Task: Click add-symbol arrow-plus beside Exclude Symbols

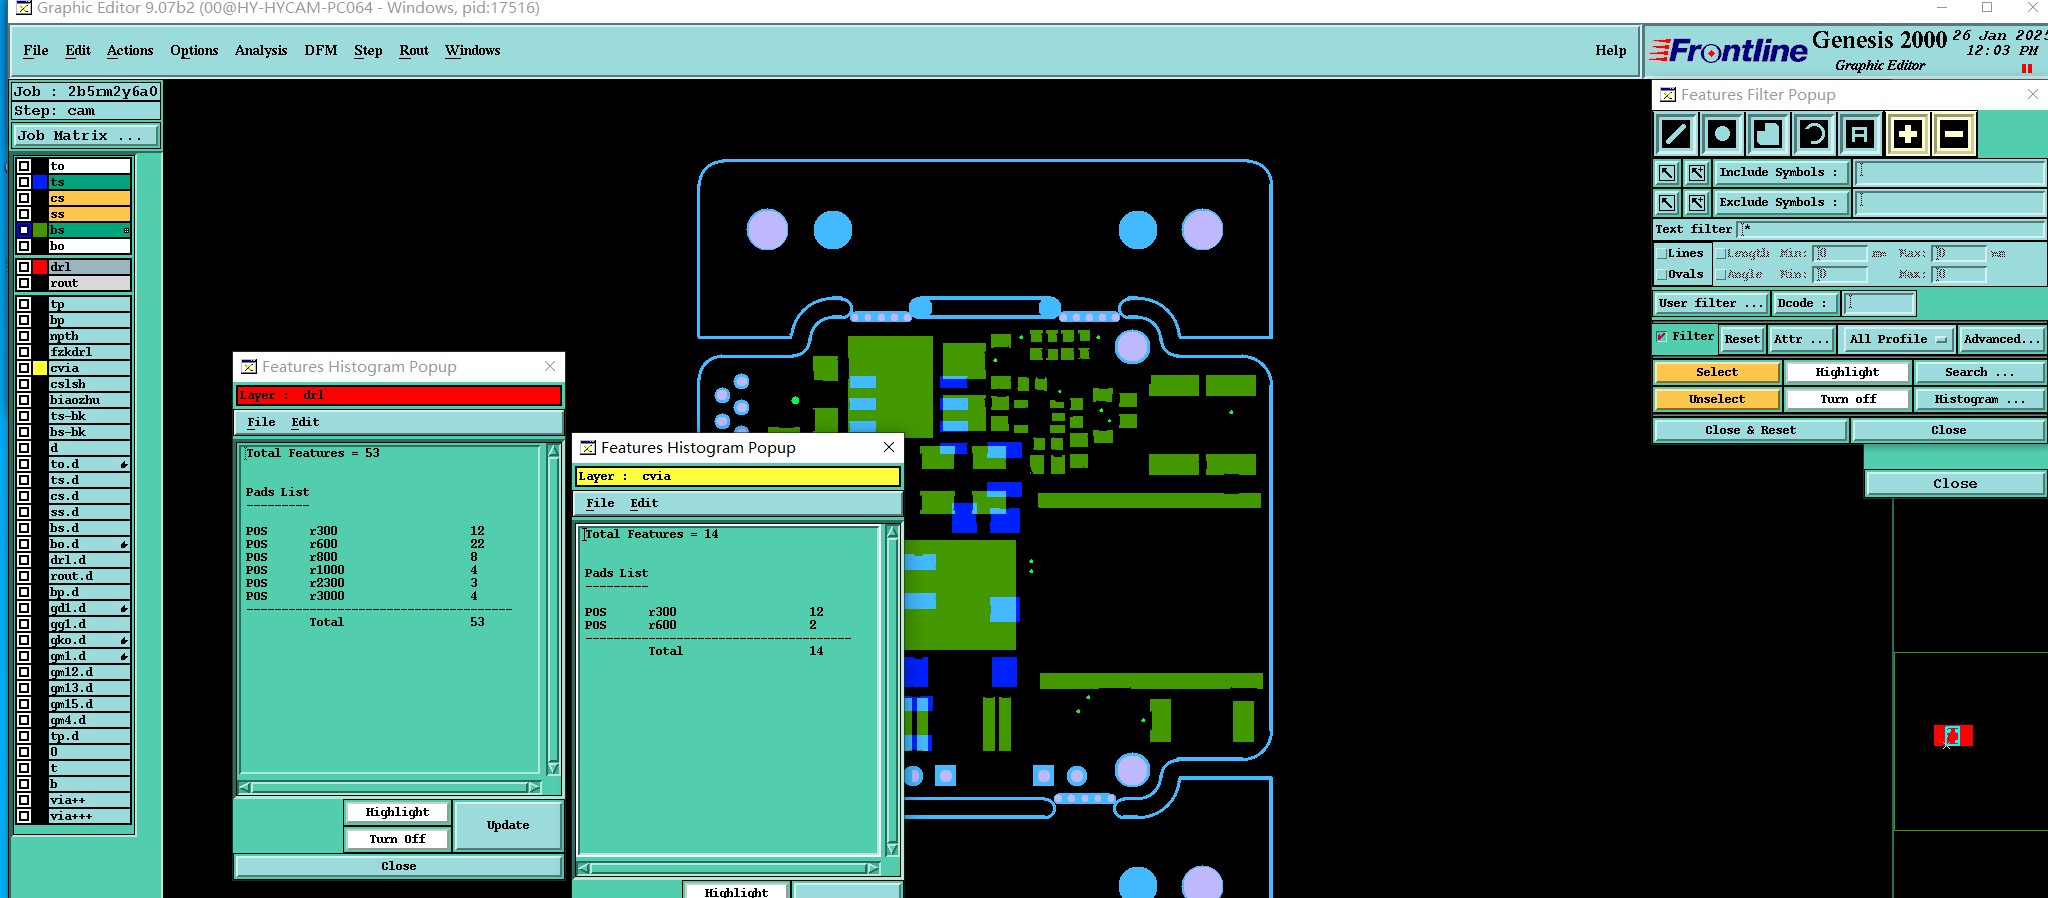Action: (1697, 203)
